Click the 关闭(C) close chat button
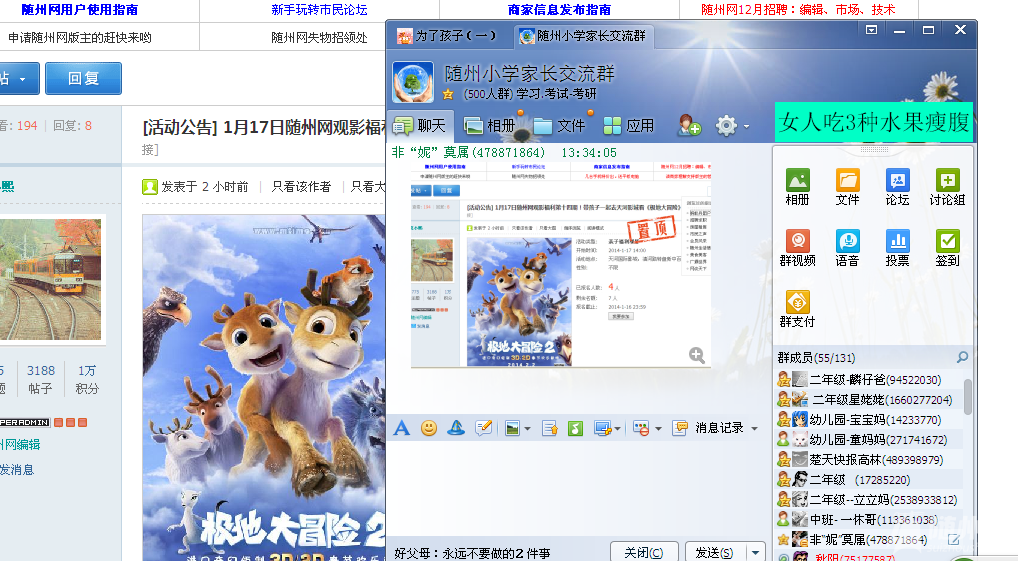Screen dimensions: 1018x561 tap(644, 553)
